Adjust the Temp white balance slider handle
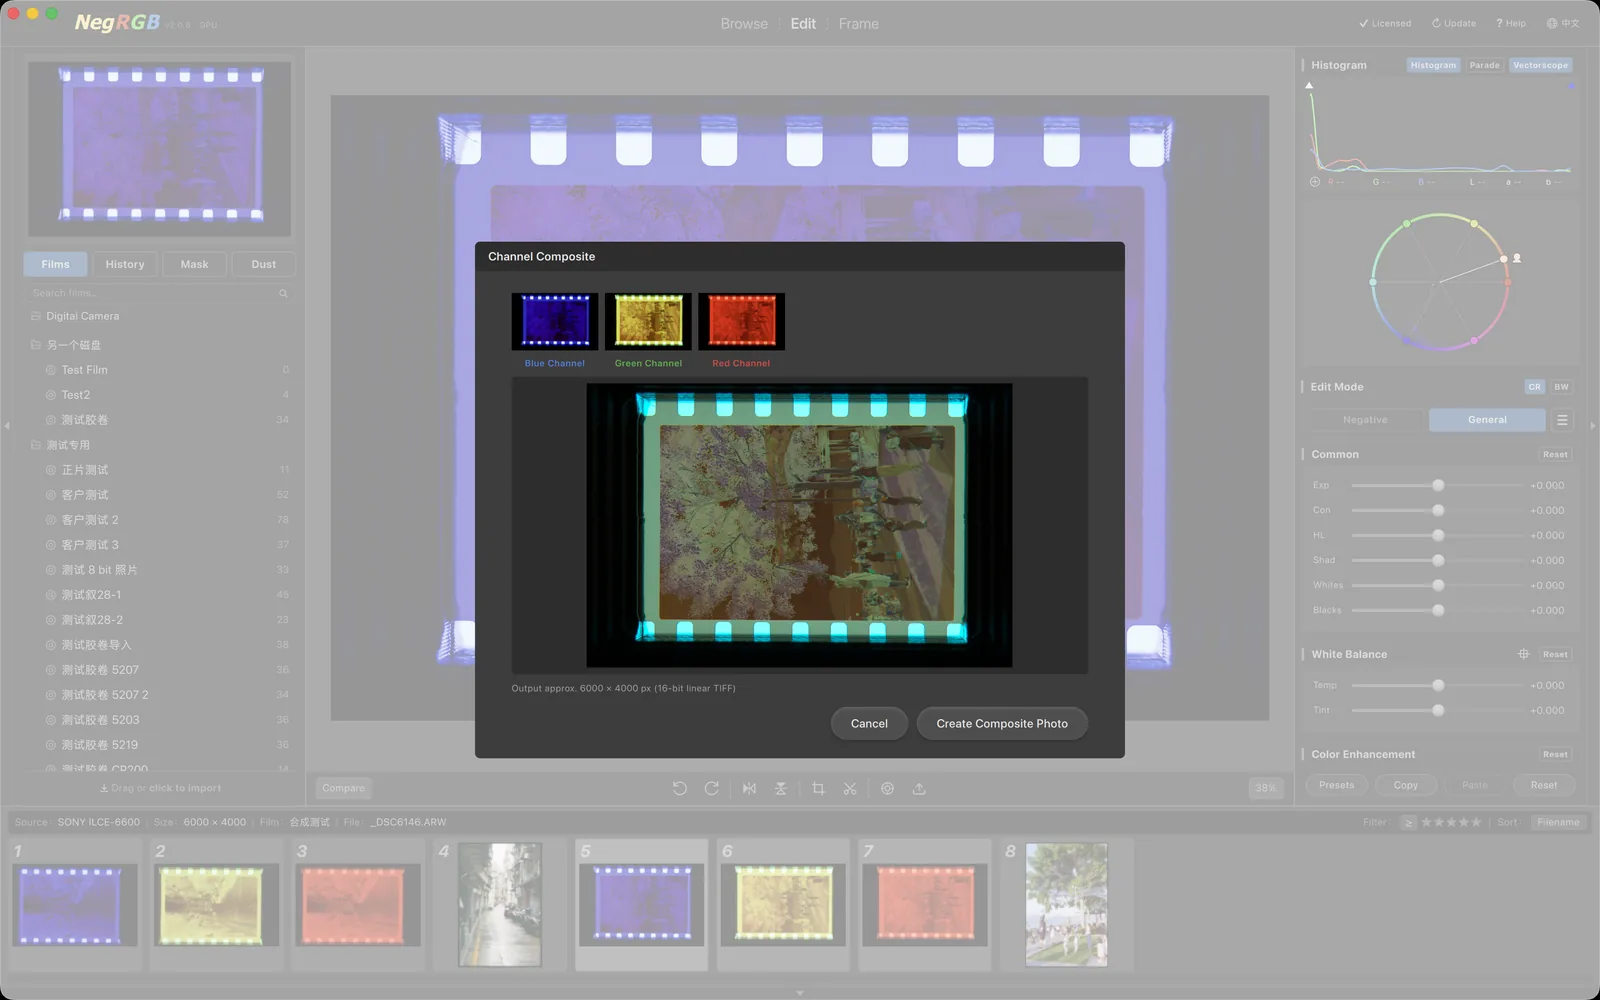 coord(1438,685)
